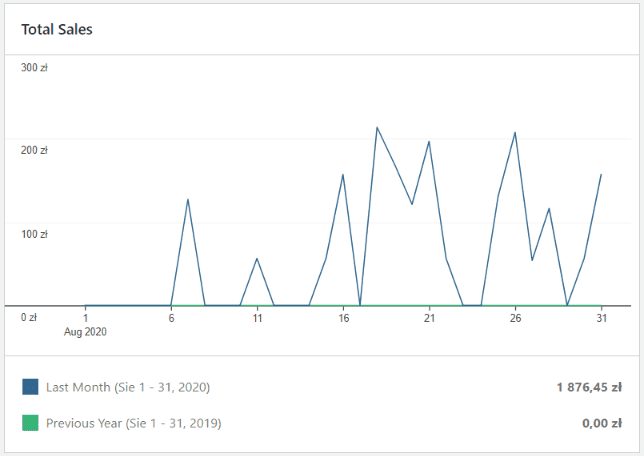Click the 1 876,45 zł total value
The image size is (644, 456).
tap(589, 387)
